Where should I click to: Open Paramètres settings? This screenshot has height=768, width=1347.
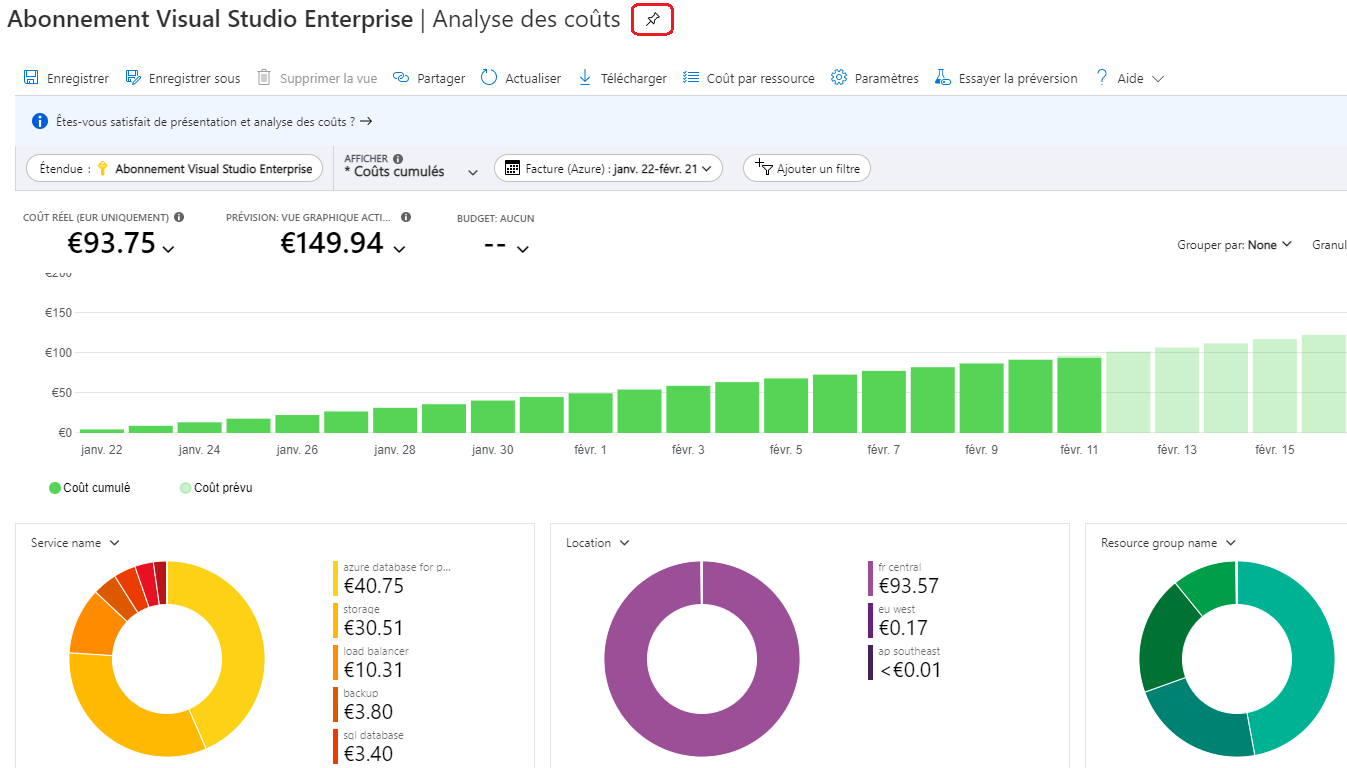tap(875, 78)
